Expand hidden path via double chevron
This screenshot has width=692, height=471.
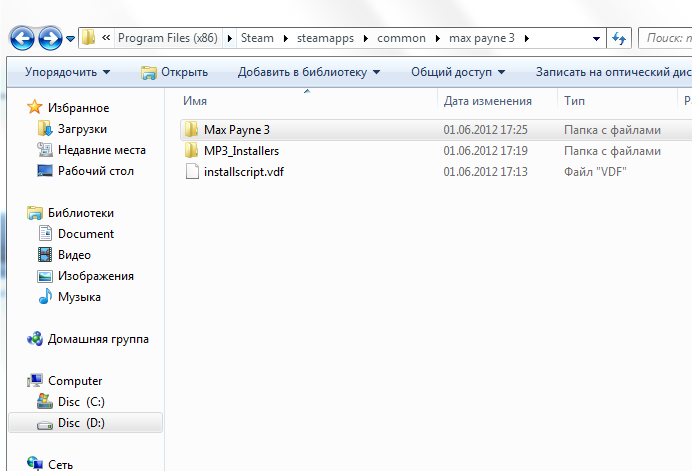106,38
